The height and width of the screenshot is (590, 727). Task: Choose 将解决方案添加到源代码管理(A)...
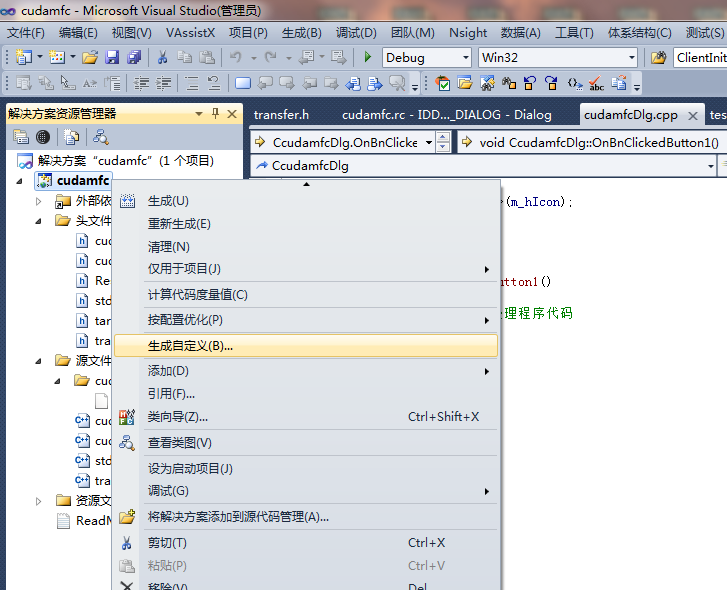tap(306, 517)
